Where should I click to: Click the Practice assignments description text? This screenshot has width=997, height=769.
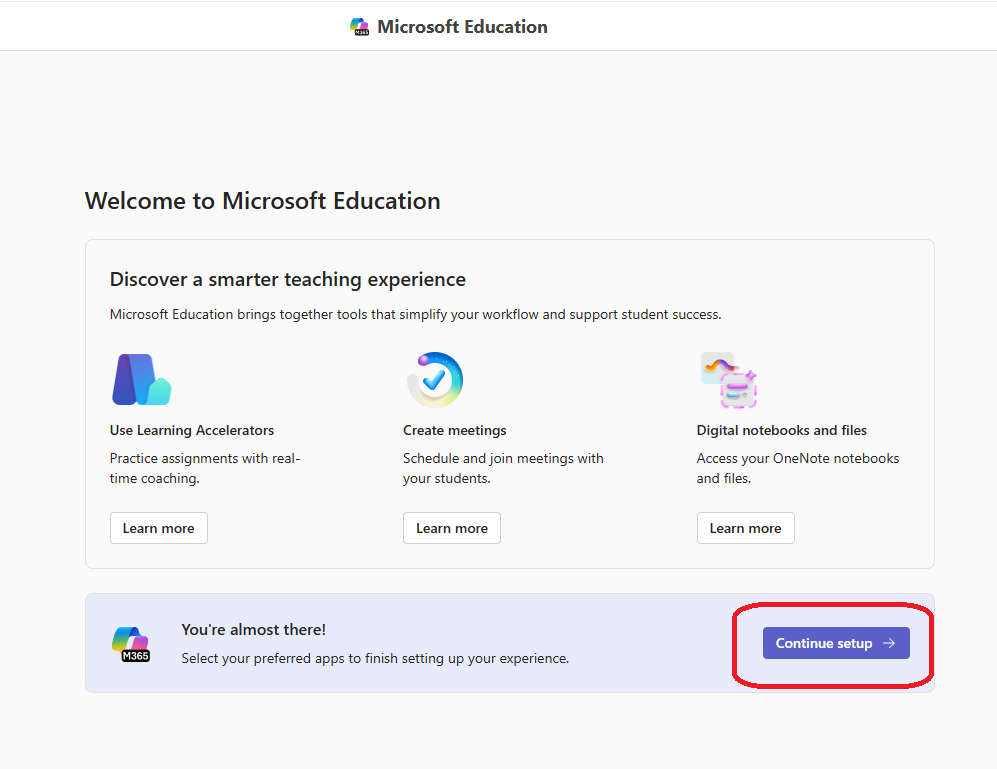204,468
